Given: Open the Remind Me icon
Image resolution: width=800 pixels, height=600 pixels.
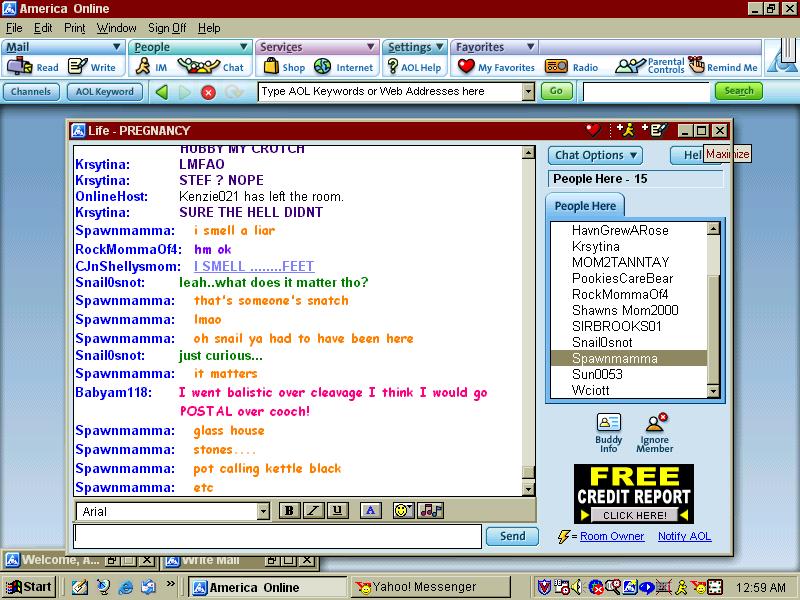Looking at the screenshot, I should pos(722,66).
